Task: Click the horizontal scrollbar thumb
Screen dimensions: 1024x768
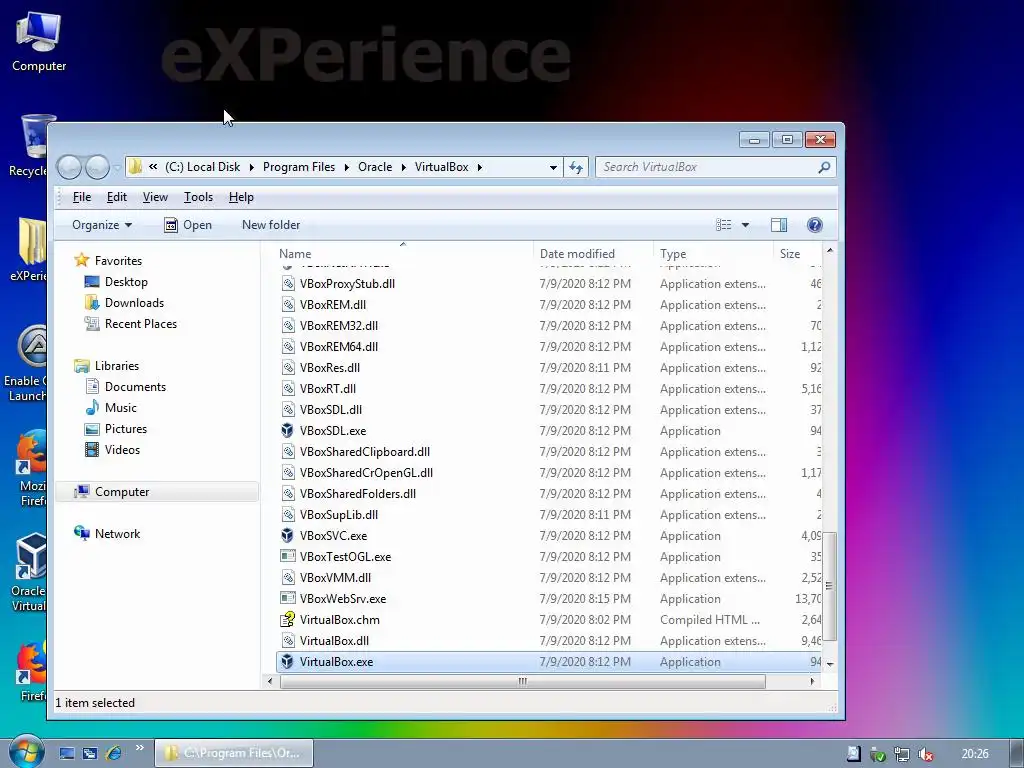Action: pos(522,681)
